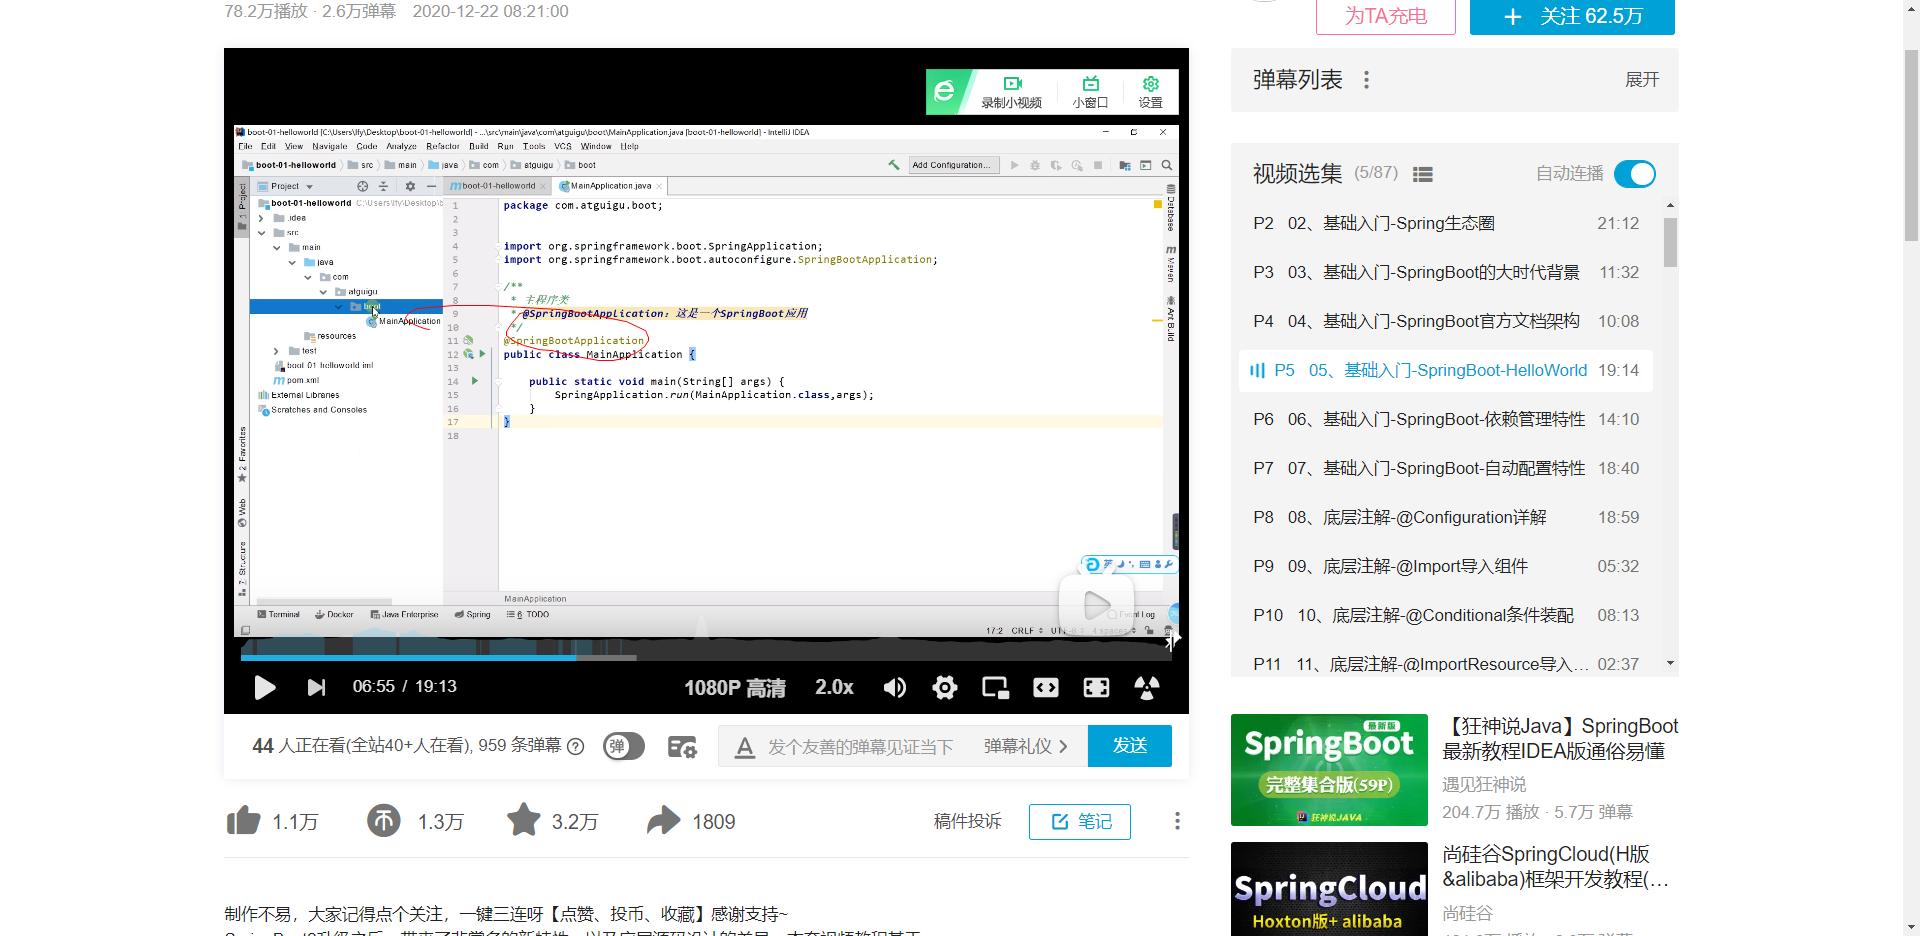
Task: Select P3 SpringBoot的大时代背景 episode
Action: [1446, 272]
